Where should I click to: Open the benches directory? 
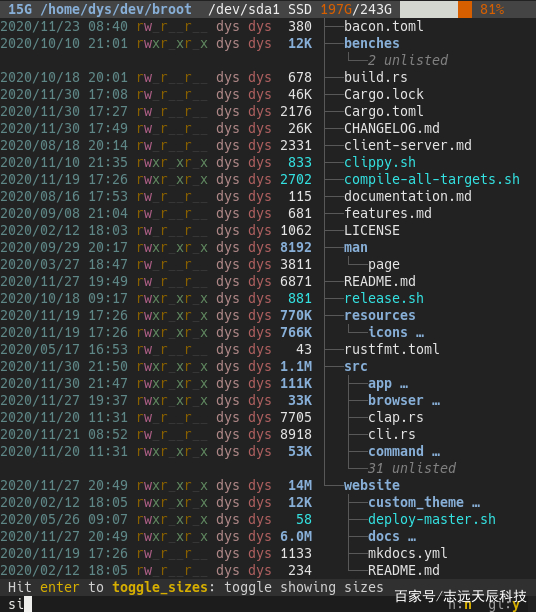(x=372, y=43)
